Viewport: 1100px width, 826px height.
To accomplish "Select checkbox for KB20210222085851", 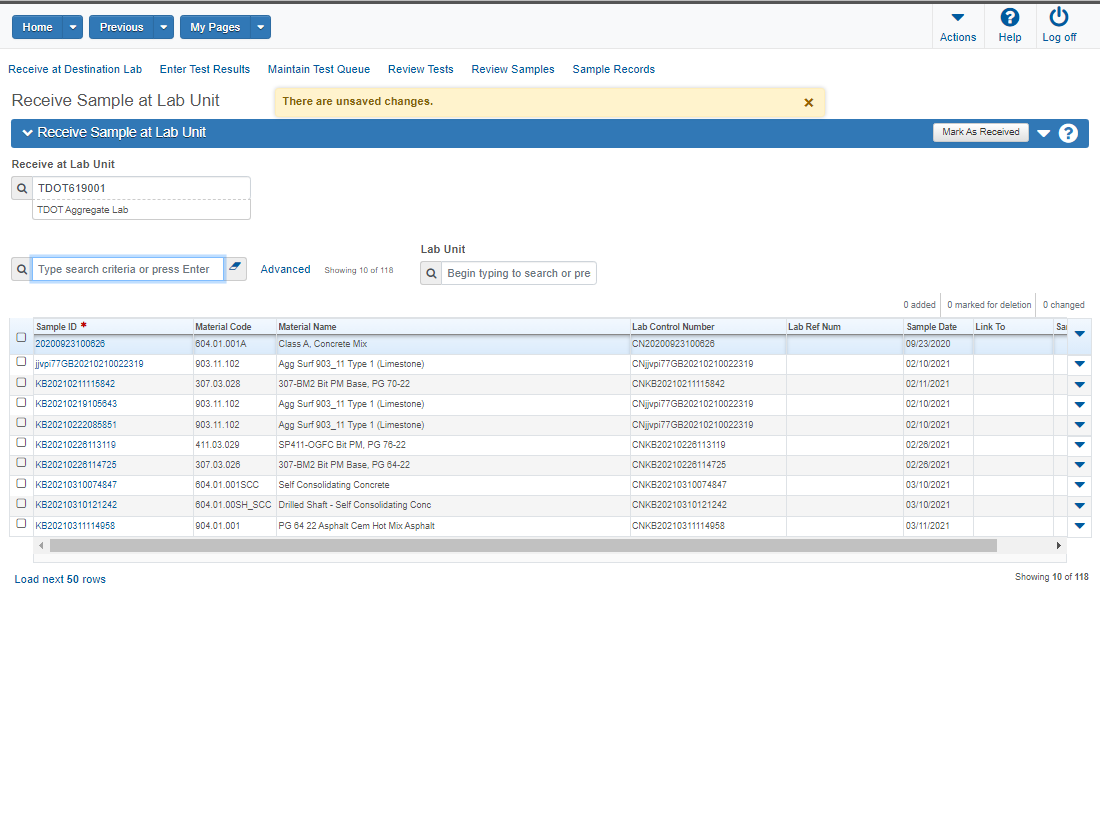I will (x=21, y=422).
